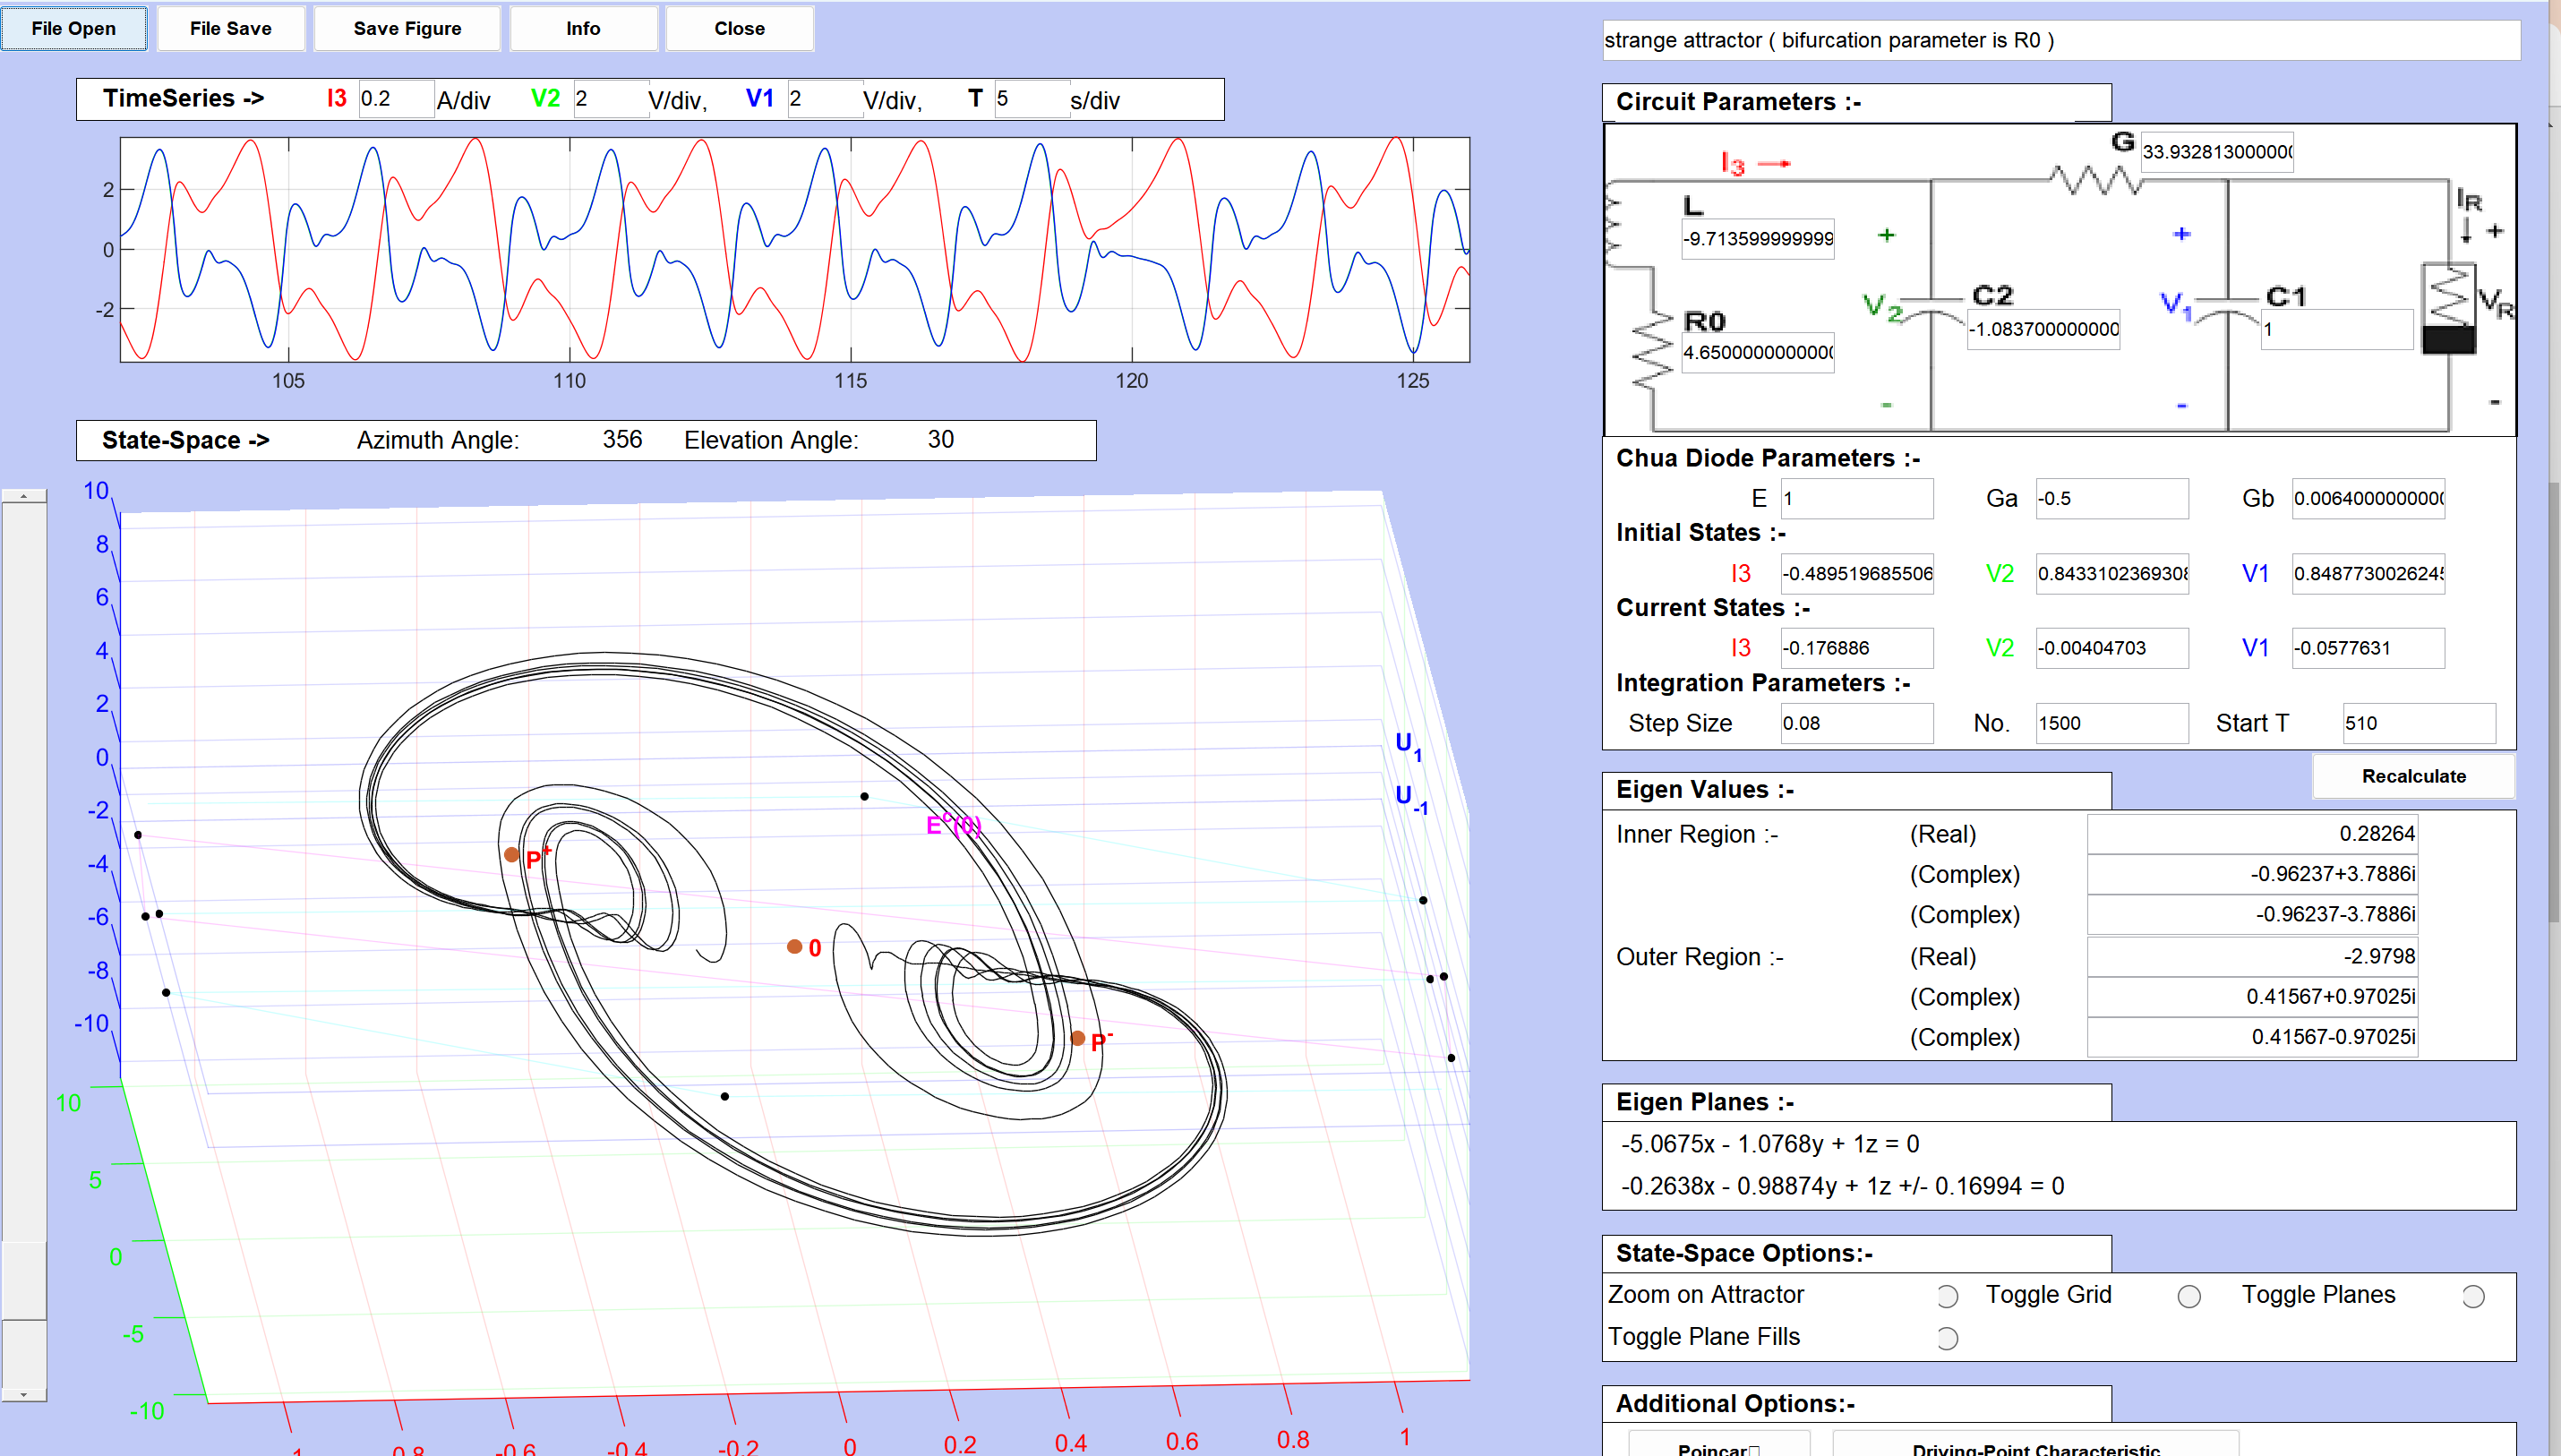The image size is (2561, 1456).
Task: Select the Toggle Planes radio button
Action: pos(2472,1296)
